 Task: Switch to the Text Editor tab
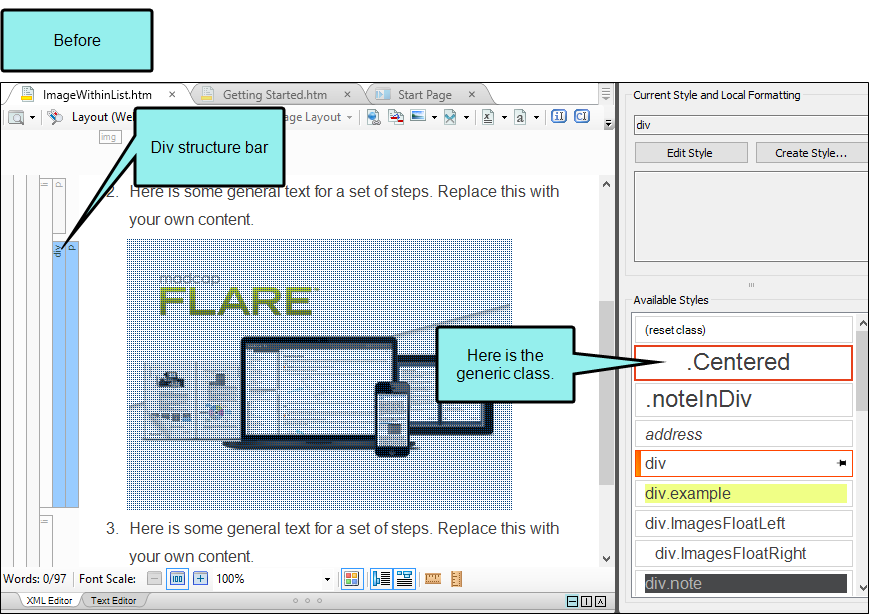(114, 601)
